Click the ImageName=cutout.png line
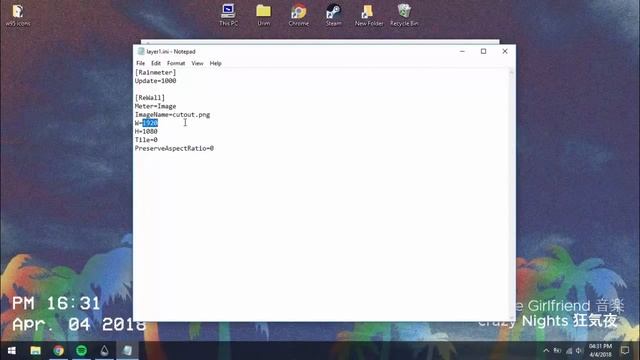 click(x=172, y=115)
